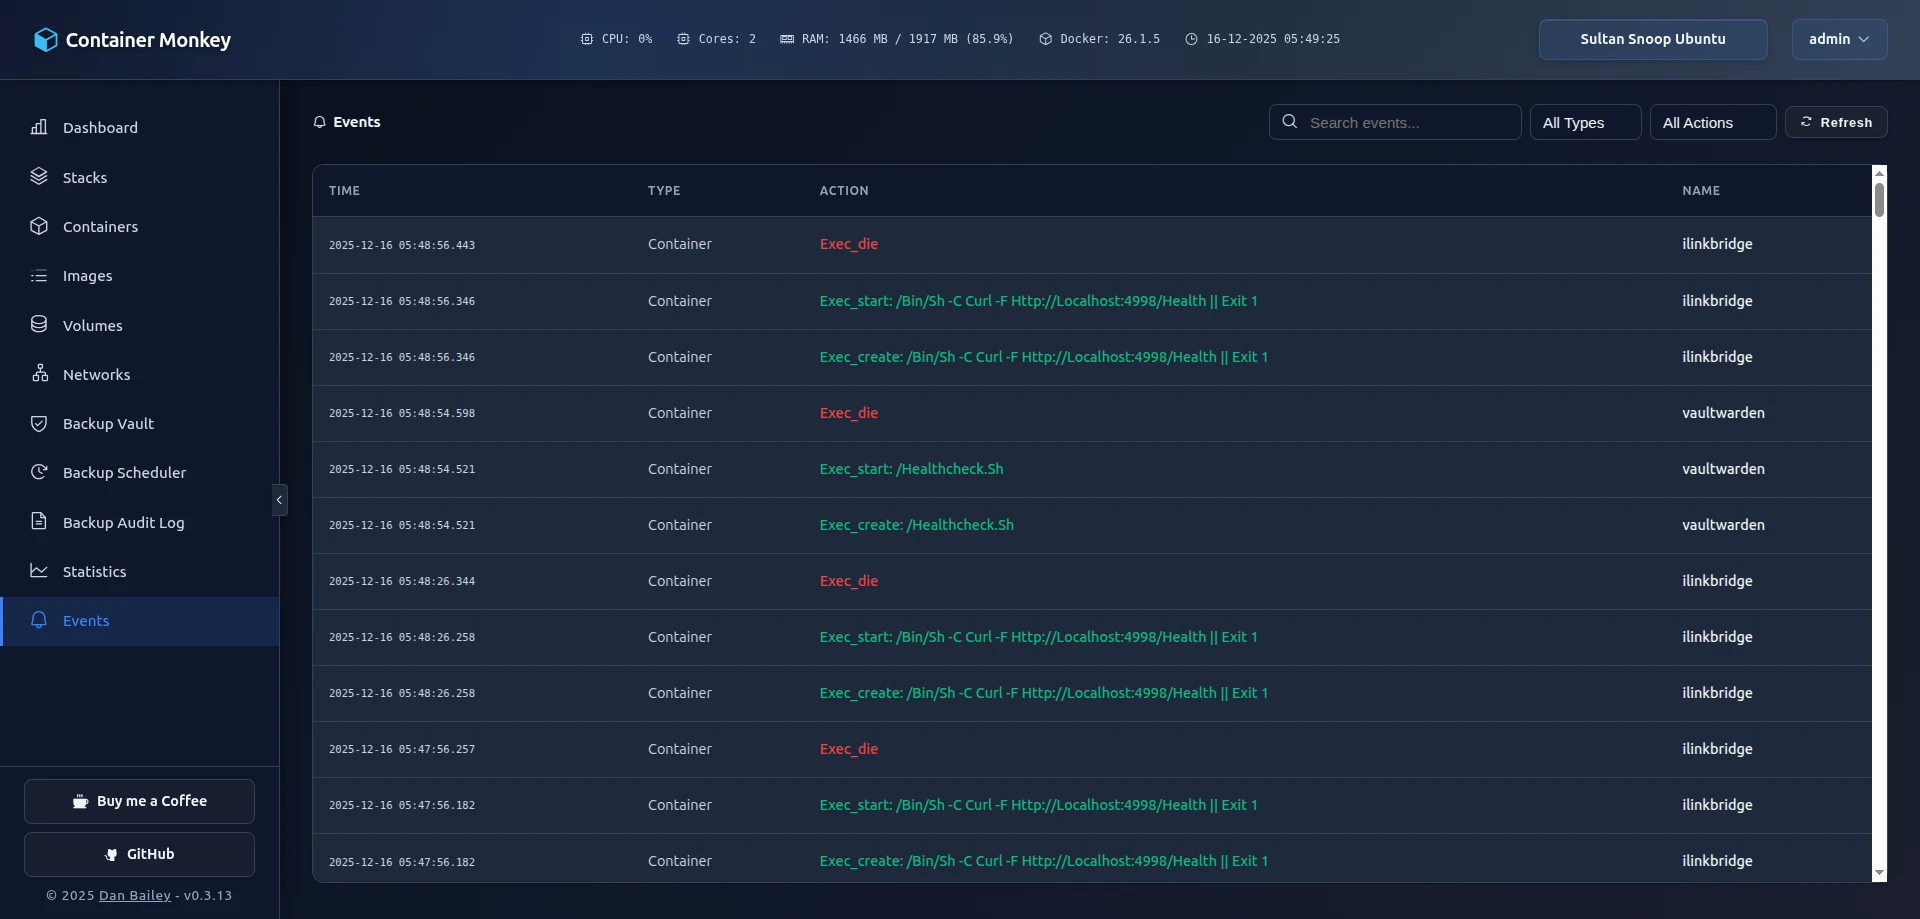
Task: Open the Statistics page
Action: 95,571
